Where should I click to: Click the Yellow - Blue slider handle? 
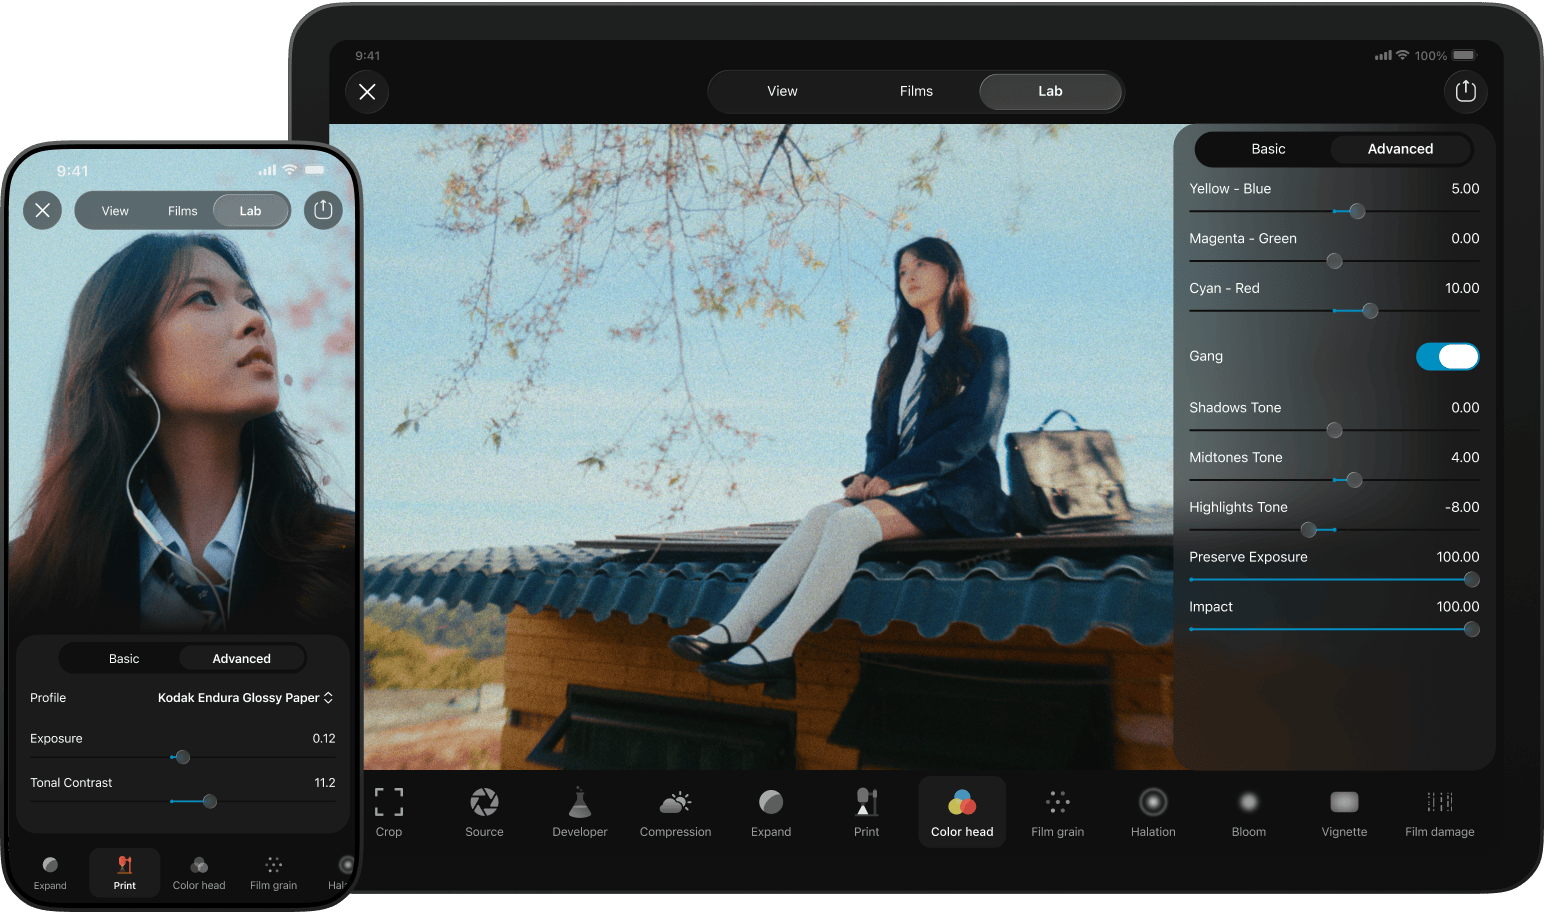(1357, 211)
